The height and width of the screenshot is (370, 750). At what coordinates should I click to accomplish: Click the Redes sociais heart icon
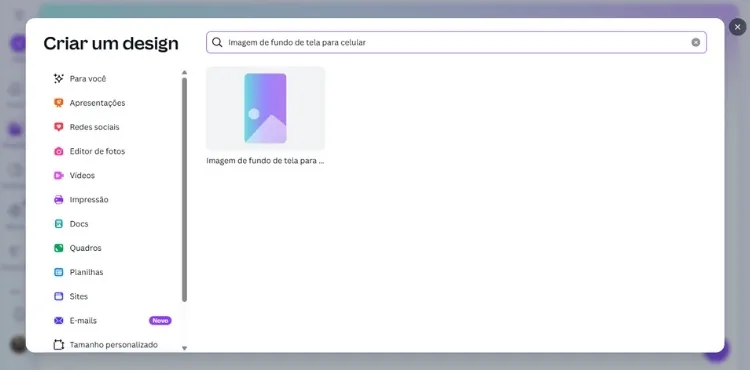point(58,127)
